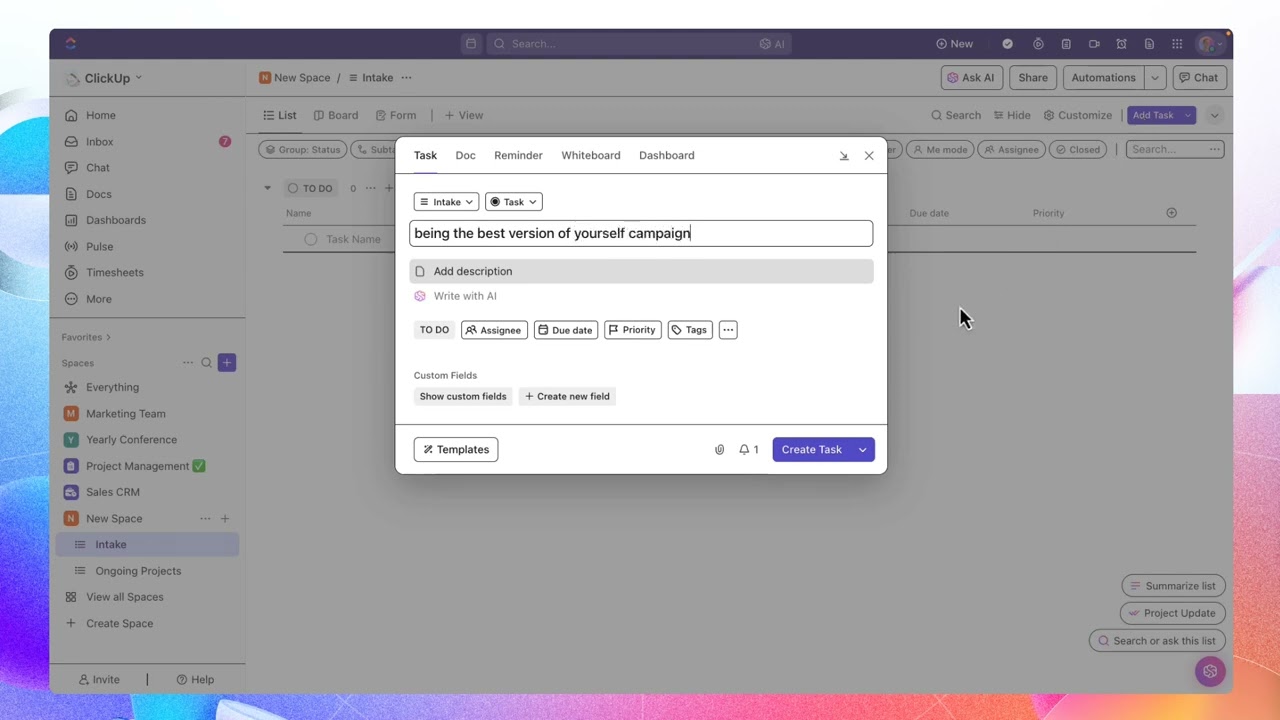Open the Inbox from the sidebar
Viewport: 1280px width, 720px height.
point(99,142)
